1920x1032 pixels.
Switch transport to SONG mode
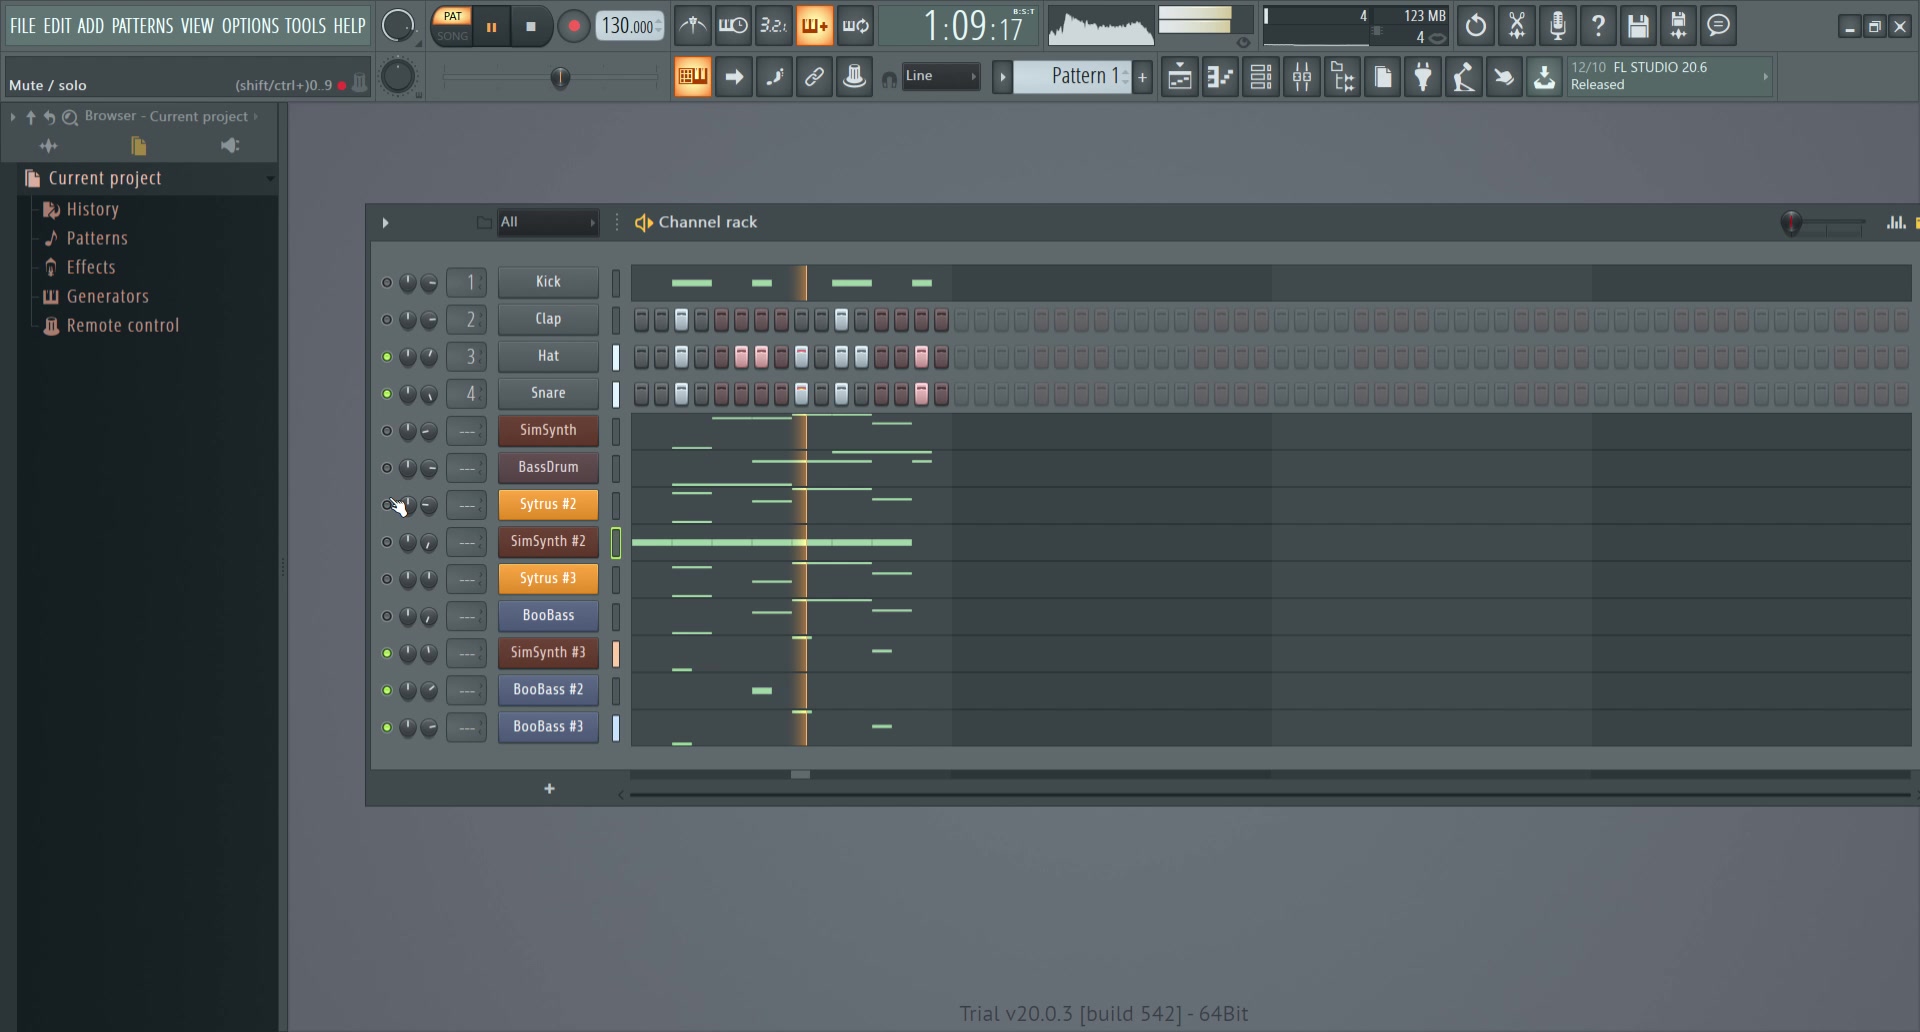[452, 34]
